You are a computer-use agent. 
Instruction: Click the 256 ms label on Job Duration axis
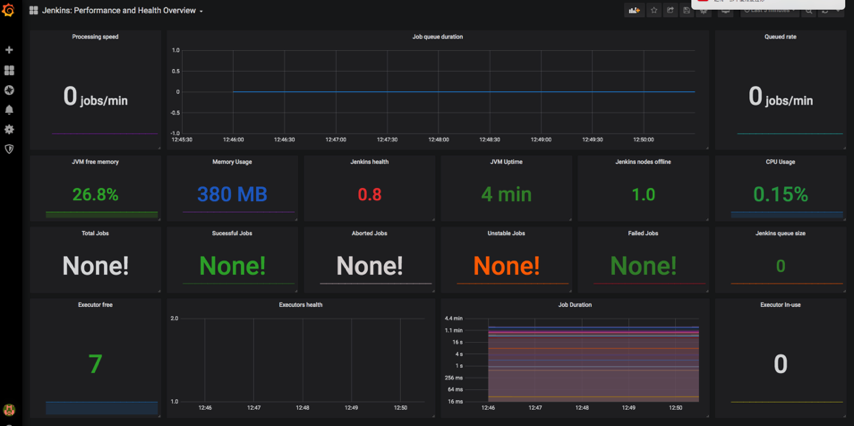454,378
